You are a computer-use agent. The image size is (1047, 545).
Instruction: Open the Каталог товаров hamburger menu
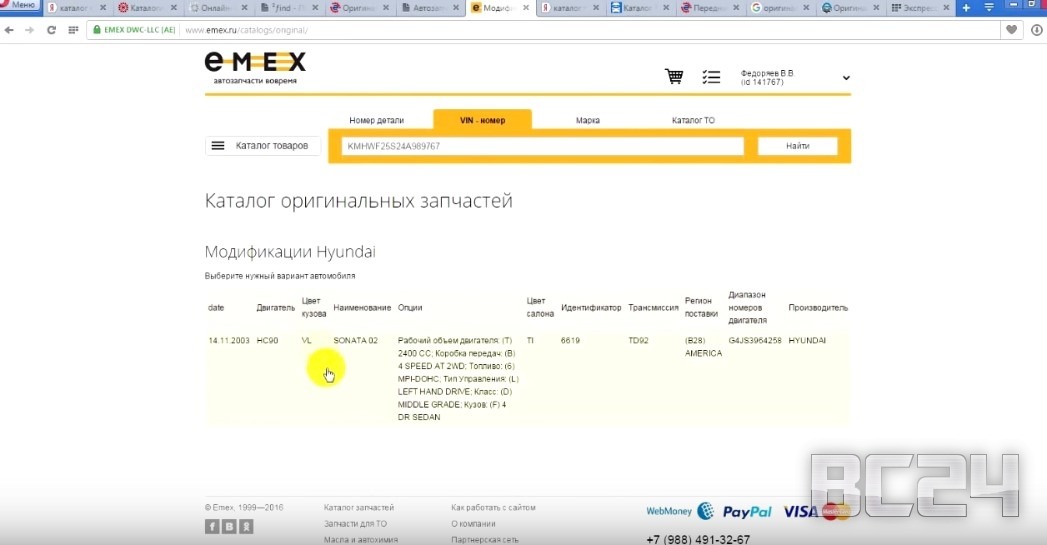pos(263,146)
